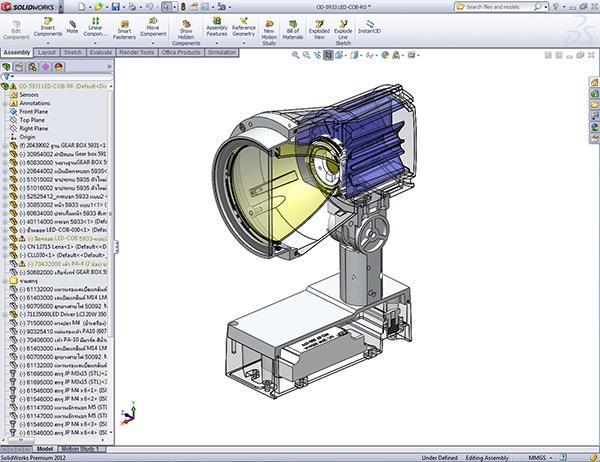Select the Model tab at bottom

[x=45, y=449]
